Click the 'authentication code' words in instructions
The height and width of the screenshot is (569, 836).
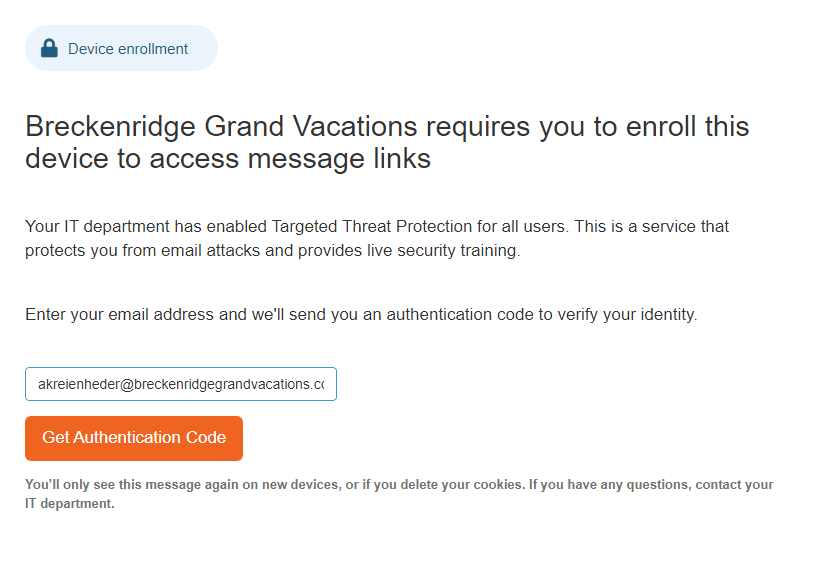[x=460, y=315]
